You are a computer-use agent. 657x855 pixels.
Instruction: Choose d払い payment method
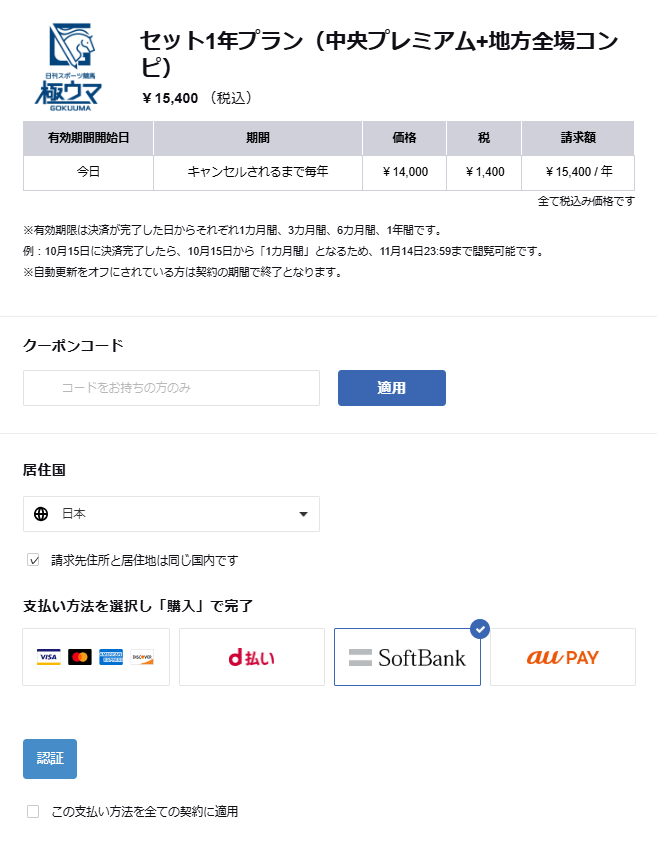(252, 657)
